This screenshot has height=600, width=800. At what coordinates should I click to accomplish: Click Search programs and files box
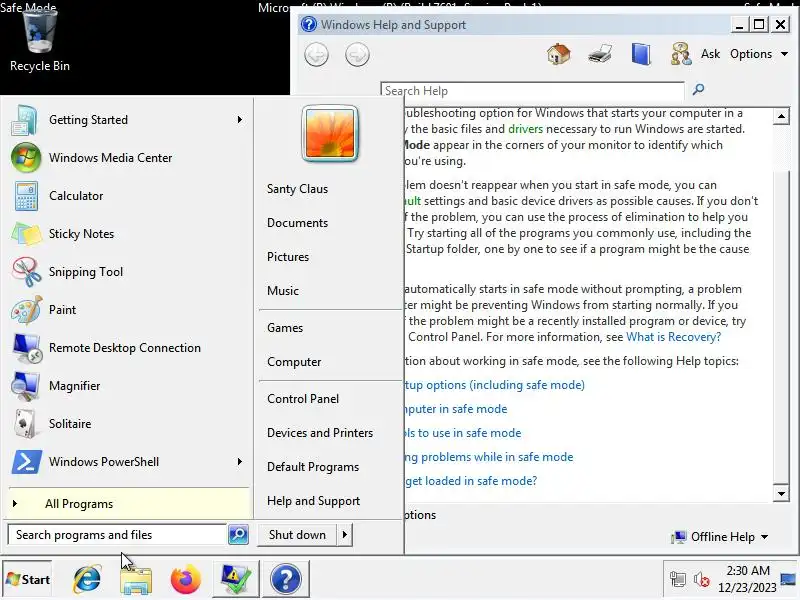117,535
